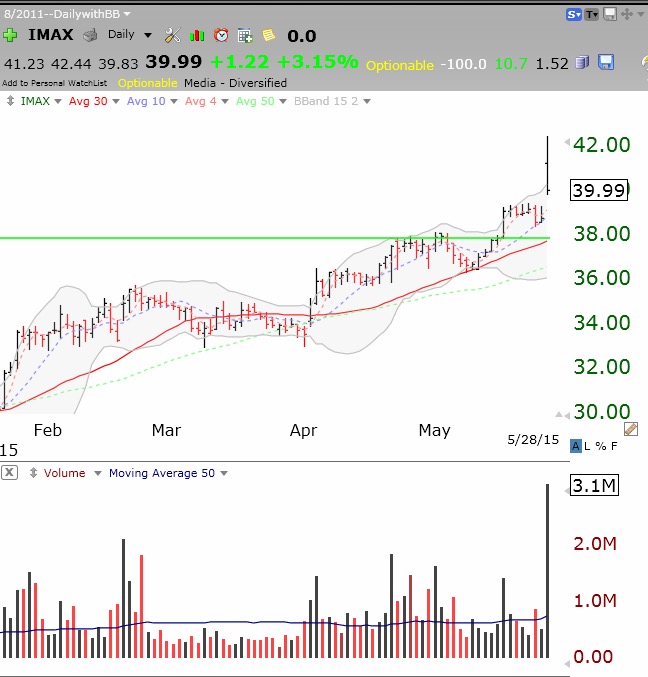Open the Daily timeframe dropdown
Screen dimensions: 648x677
click(x=129, y=35)
